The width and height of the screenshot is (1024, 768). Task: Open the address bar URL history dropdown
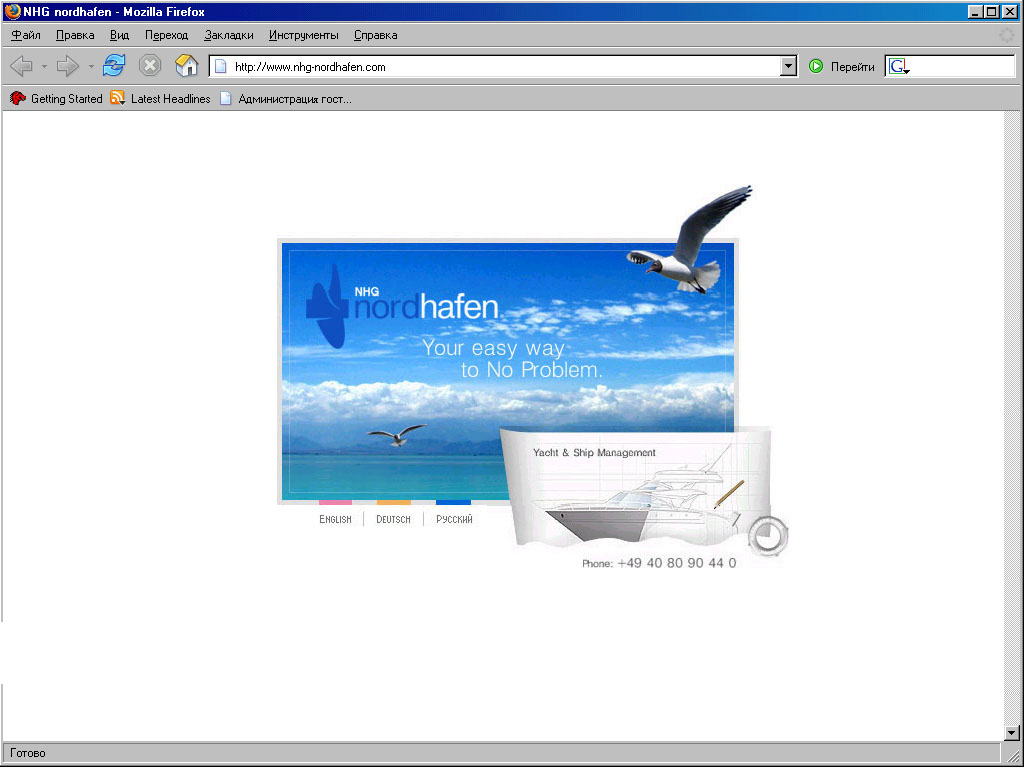tap(789, 66)
